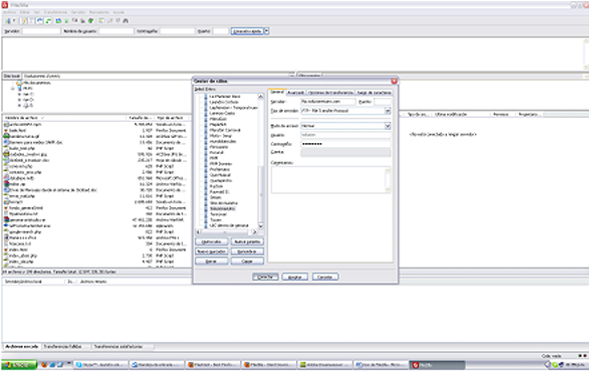This screenshot has width=600, height=373.
Task: Open the Conexión rápida history dropdown arrow
Action: (267, 31)
